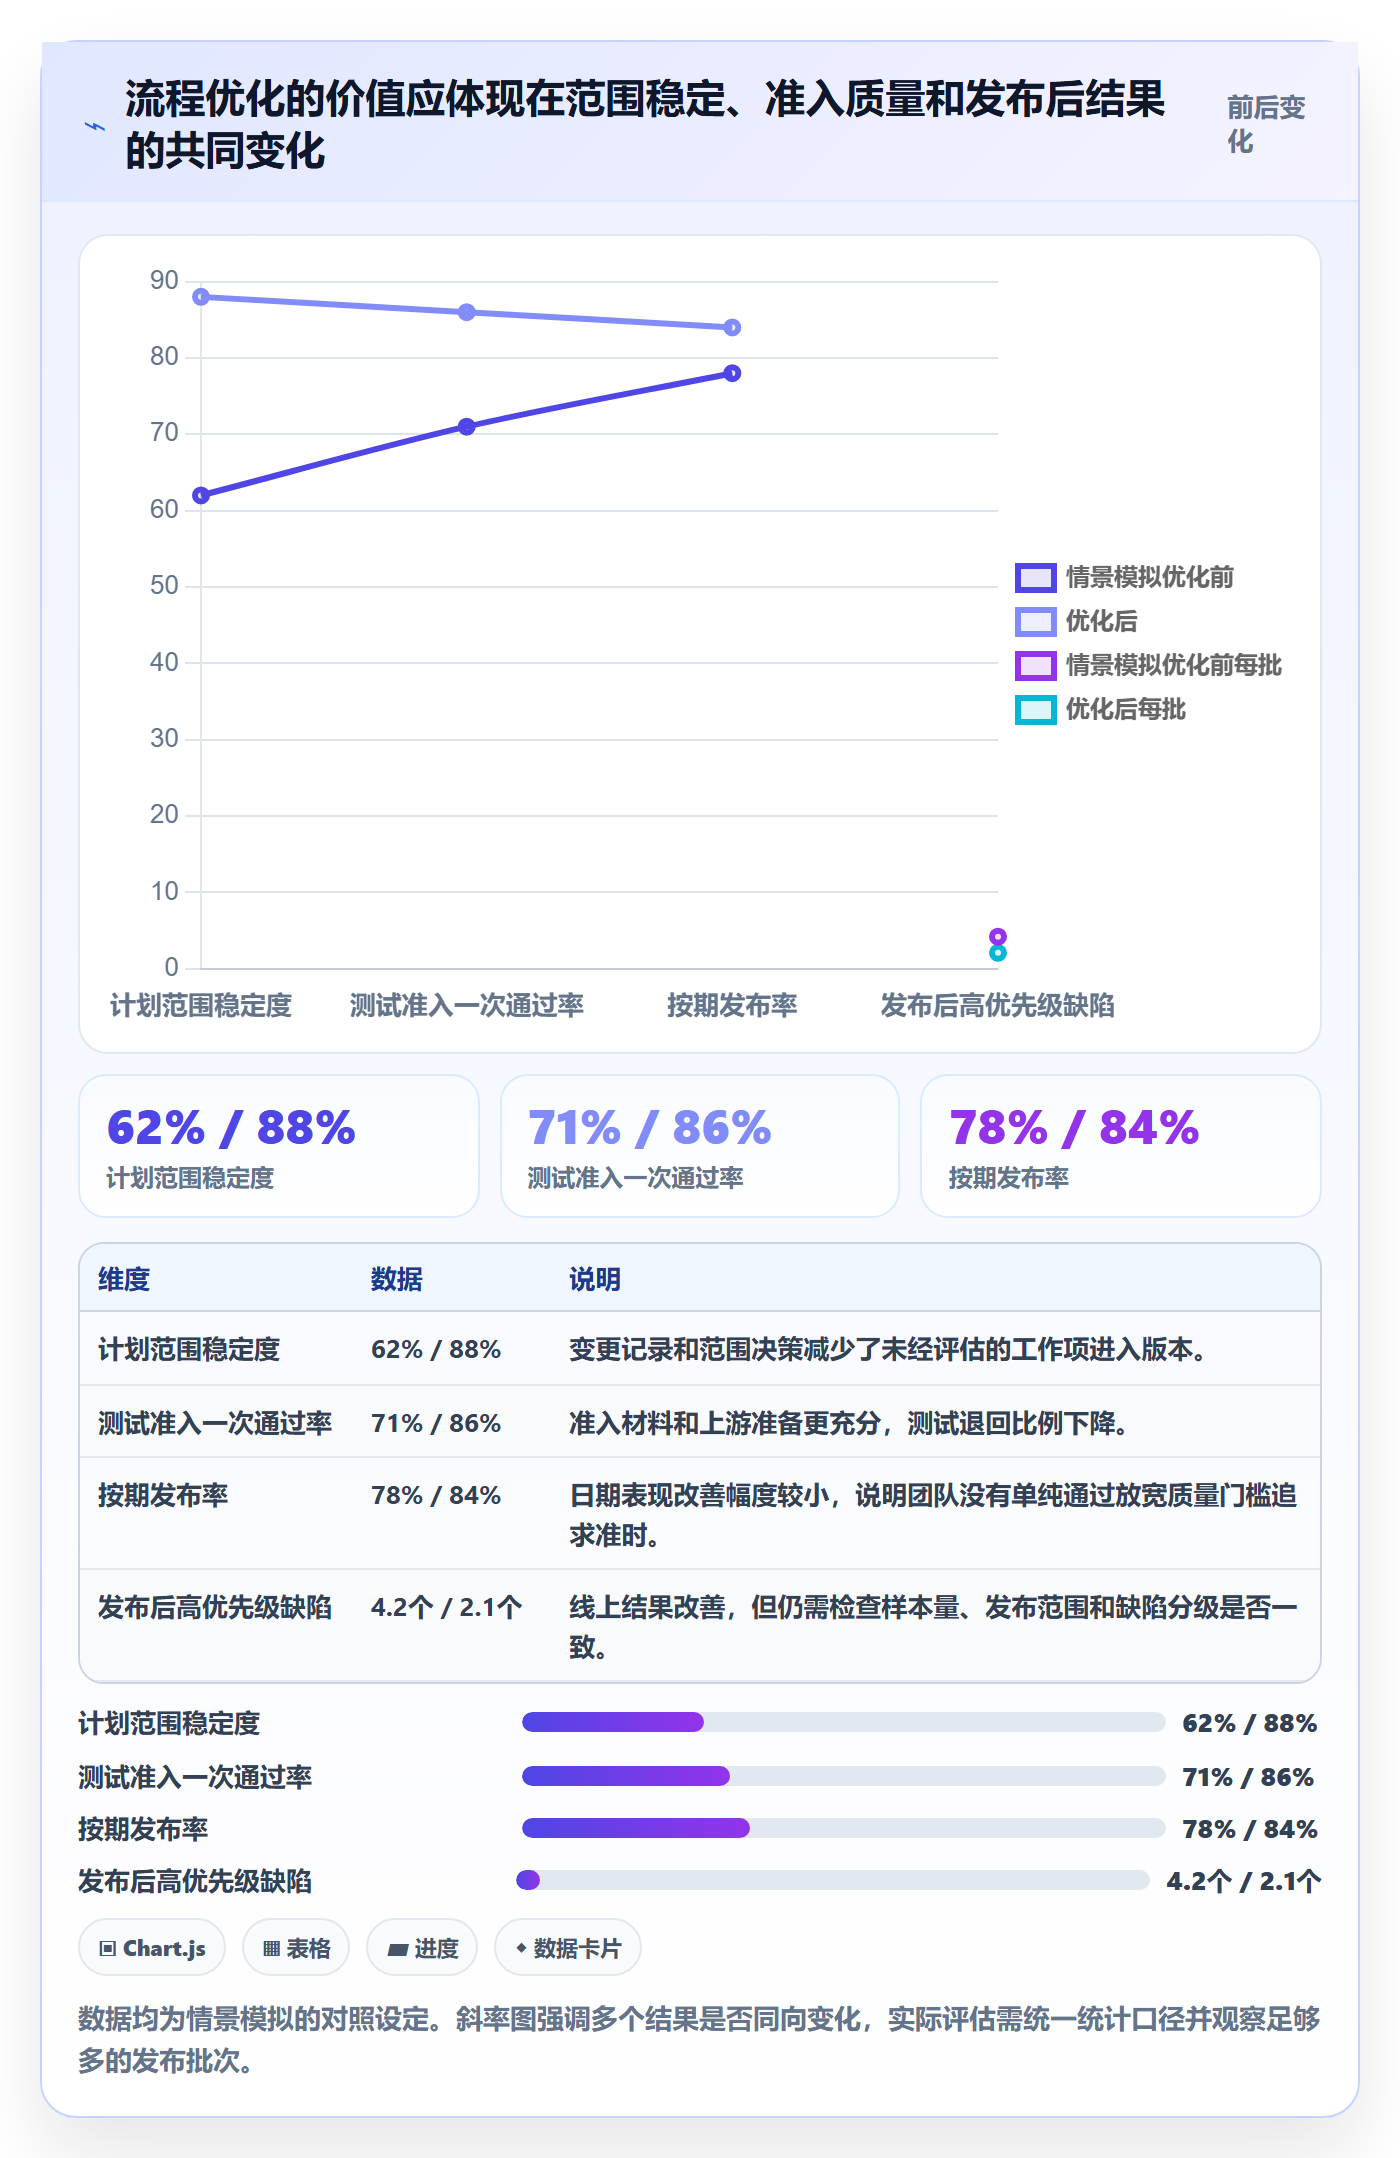This screenshot has height=2158, width=1400.
Task: Select the 62% / 88% data card
Action: point(279,1146)
